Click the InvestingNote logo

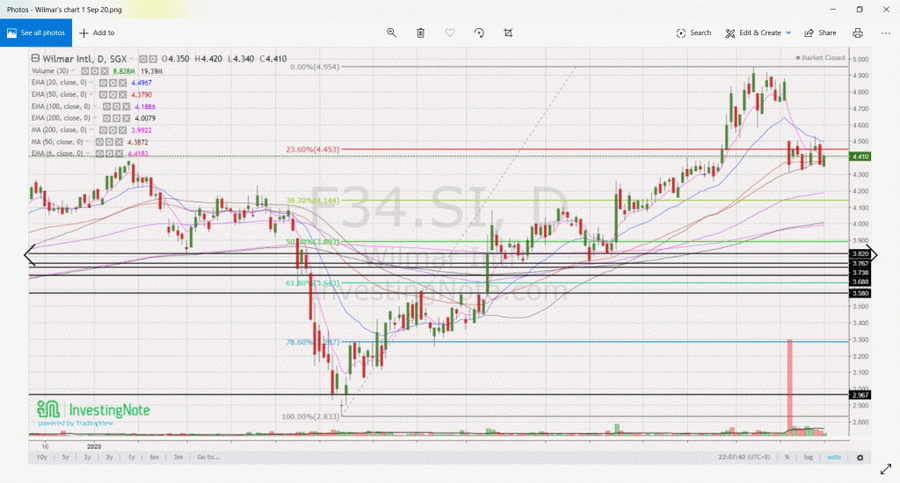coord(94,411)
